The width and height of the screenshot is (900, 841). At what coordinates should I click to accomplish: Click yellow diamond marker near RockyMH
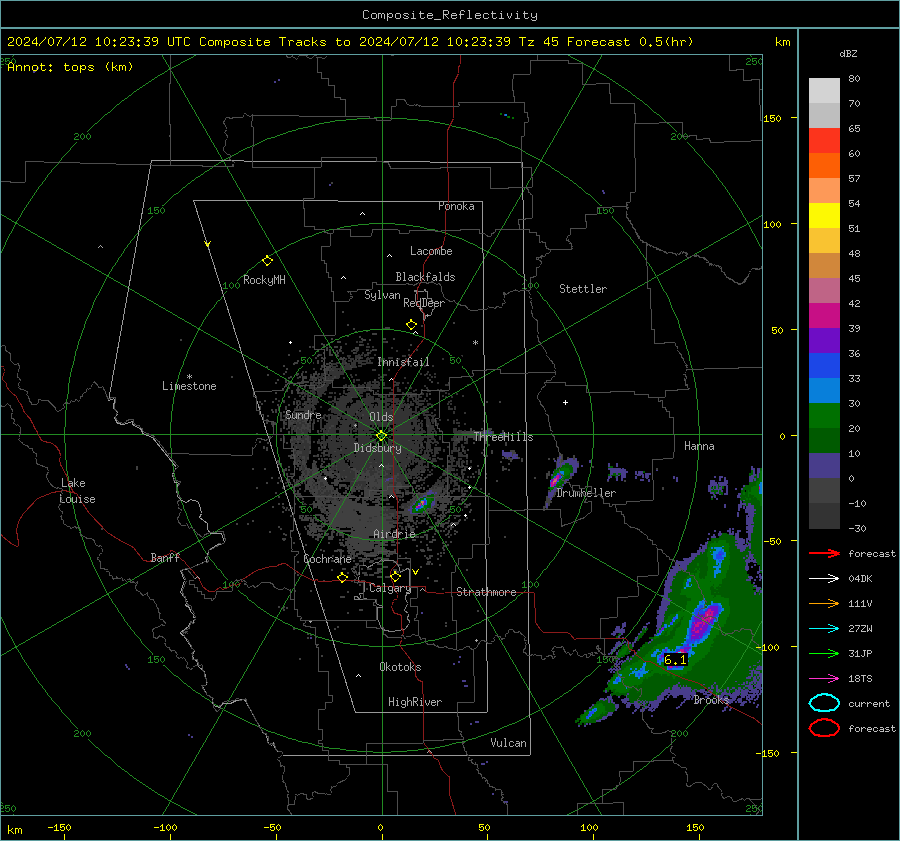pos(267,261)
